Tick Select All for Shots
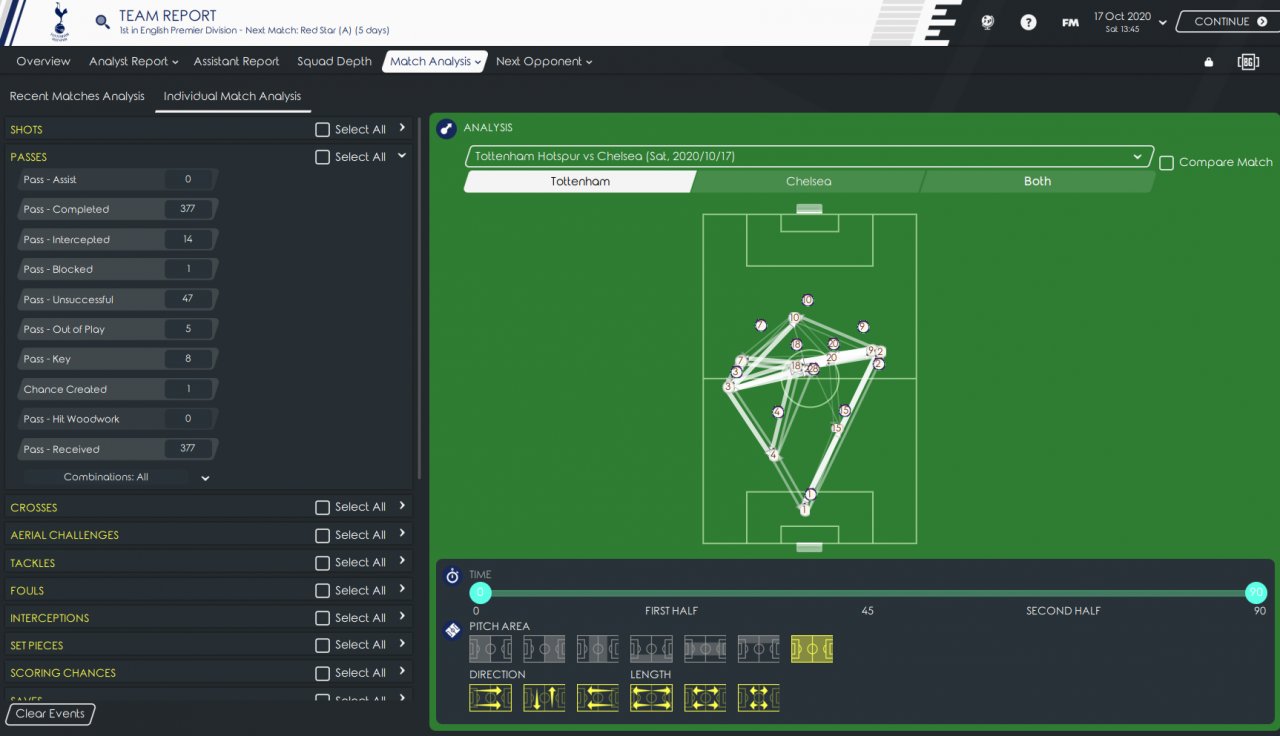Viewport: 1280px width, 736px height. click(x=322, y=130)
